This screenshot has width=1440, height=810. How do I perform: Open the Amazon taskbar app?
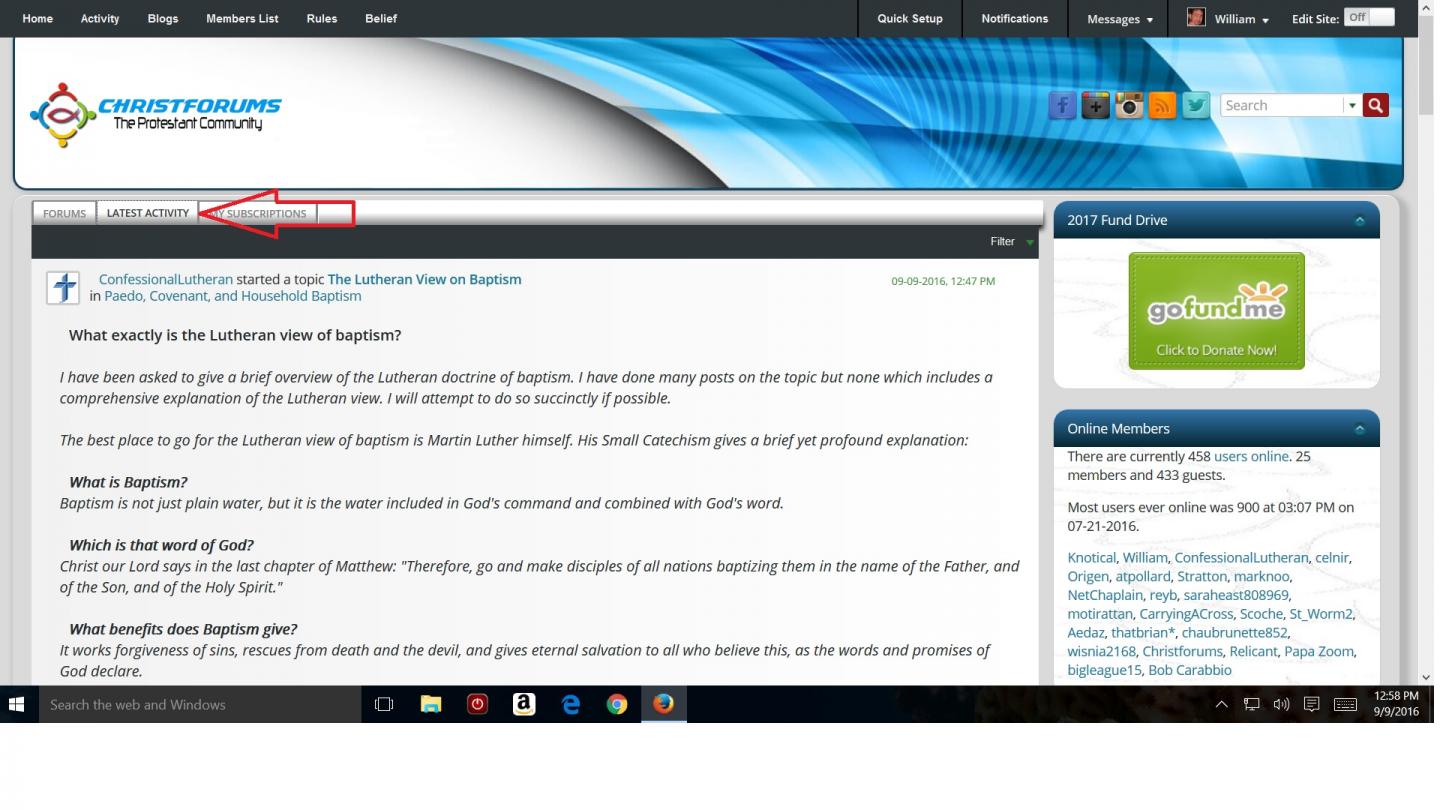[x=523, y=704]
